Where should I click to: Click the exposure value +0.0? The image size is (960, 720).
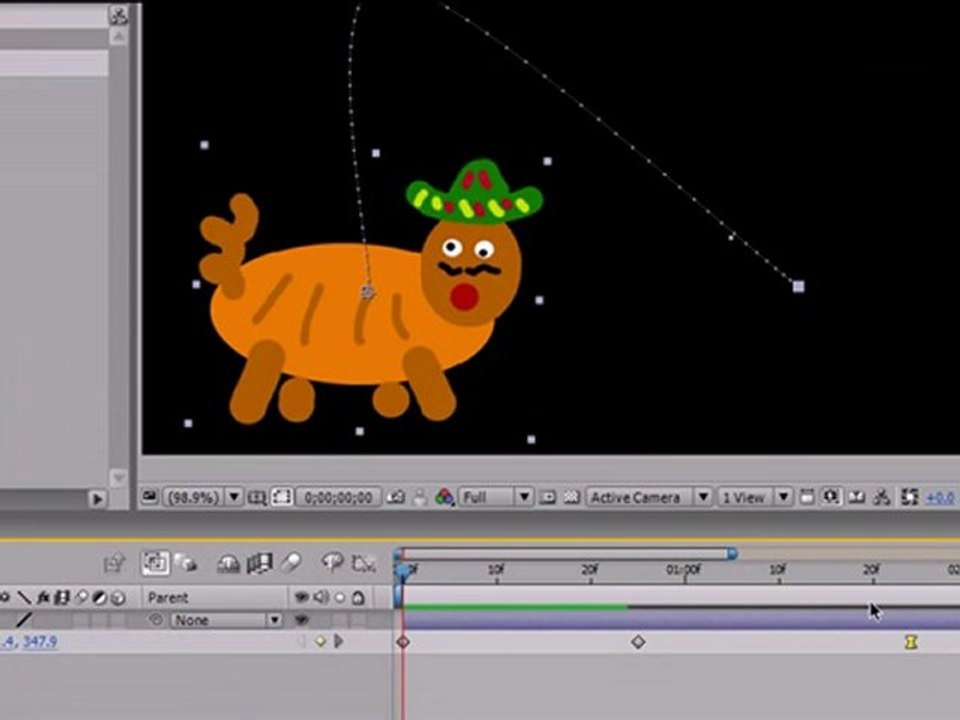940,498
